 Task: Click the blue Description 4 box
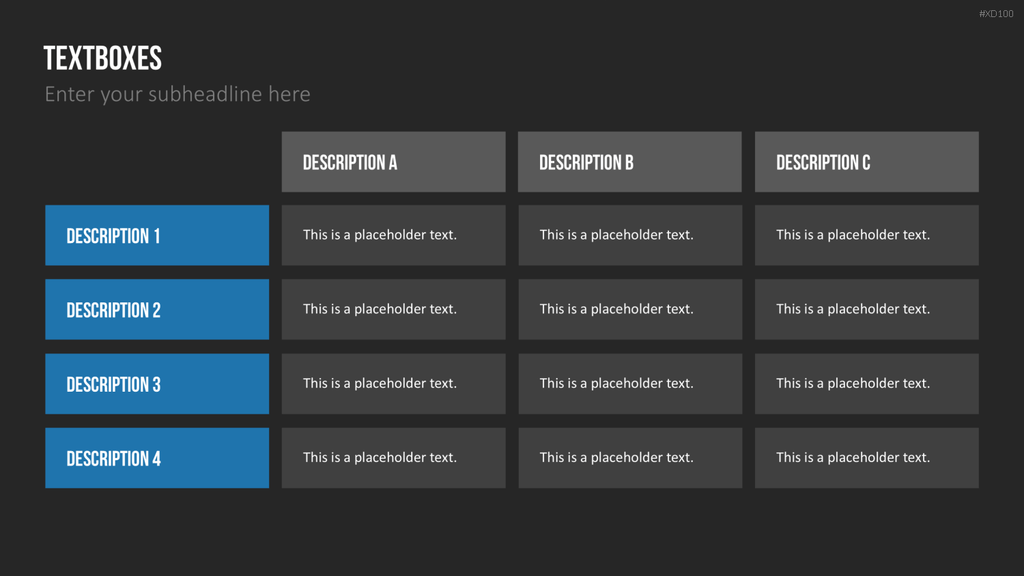(157, 458)
